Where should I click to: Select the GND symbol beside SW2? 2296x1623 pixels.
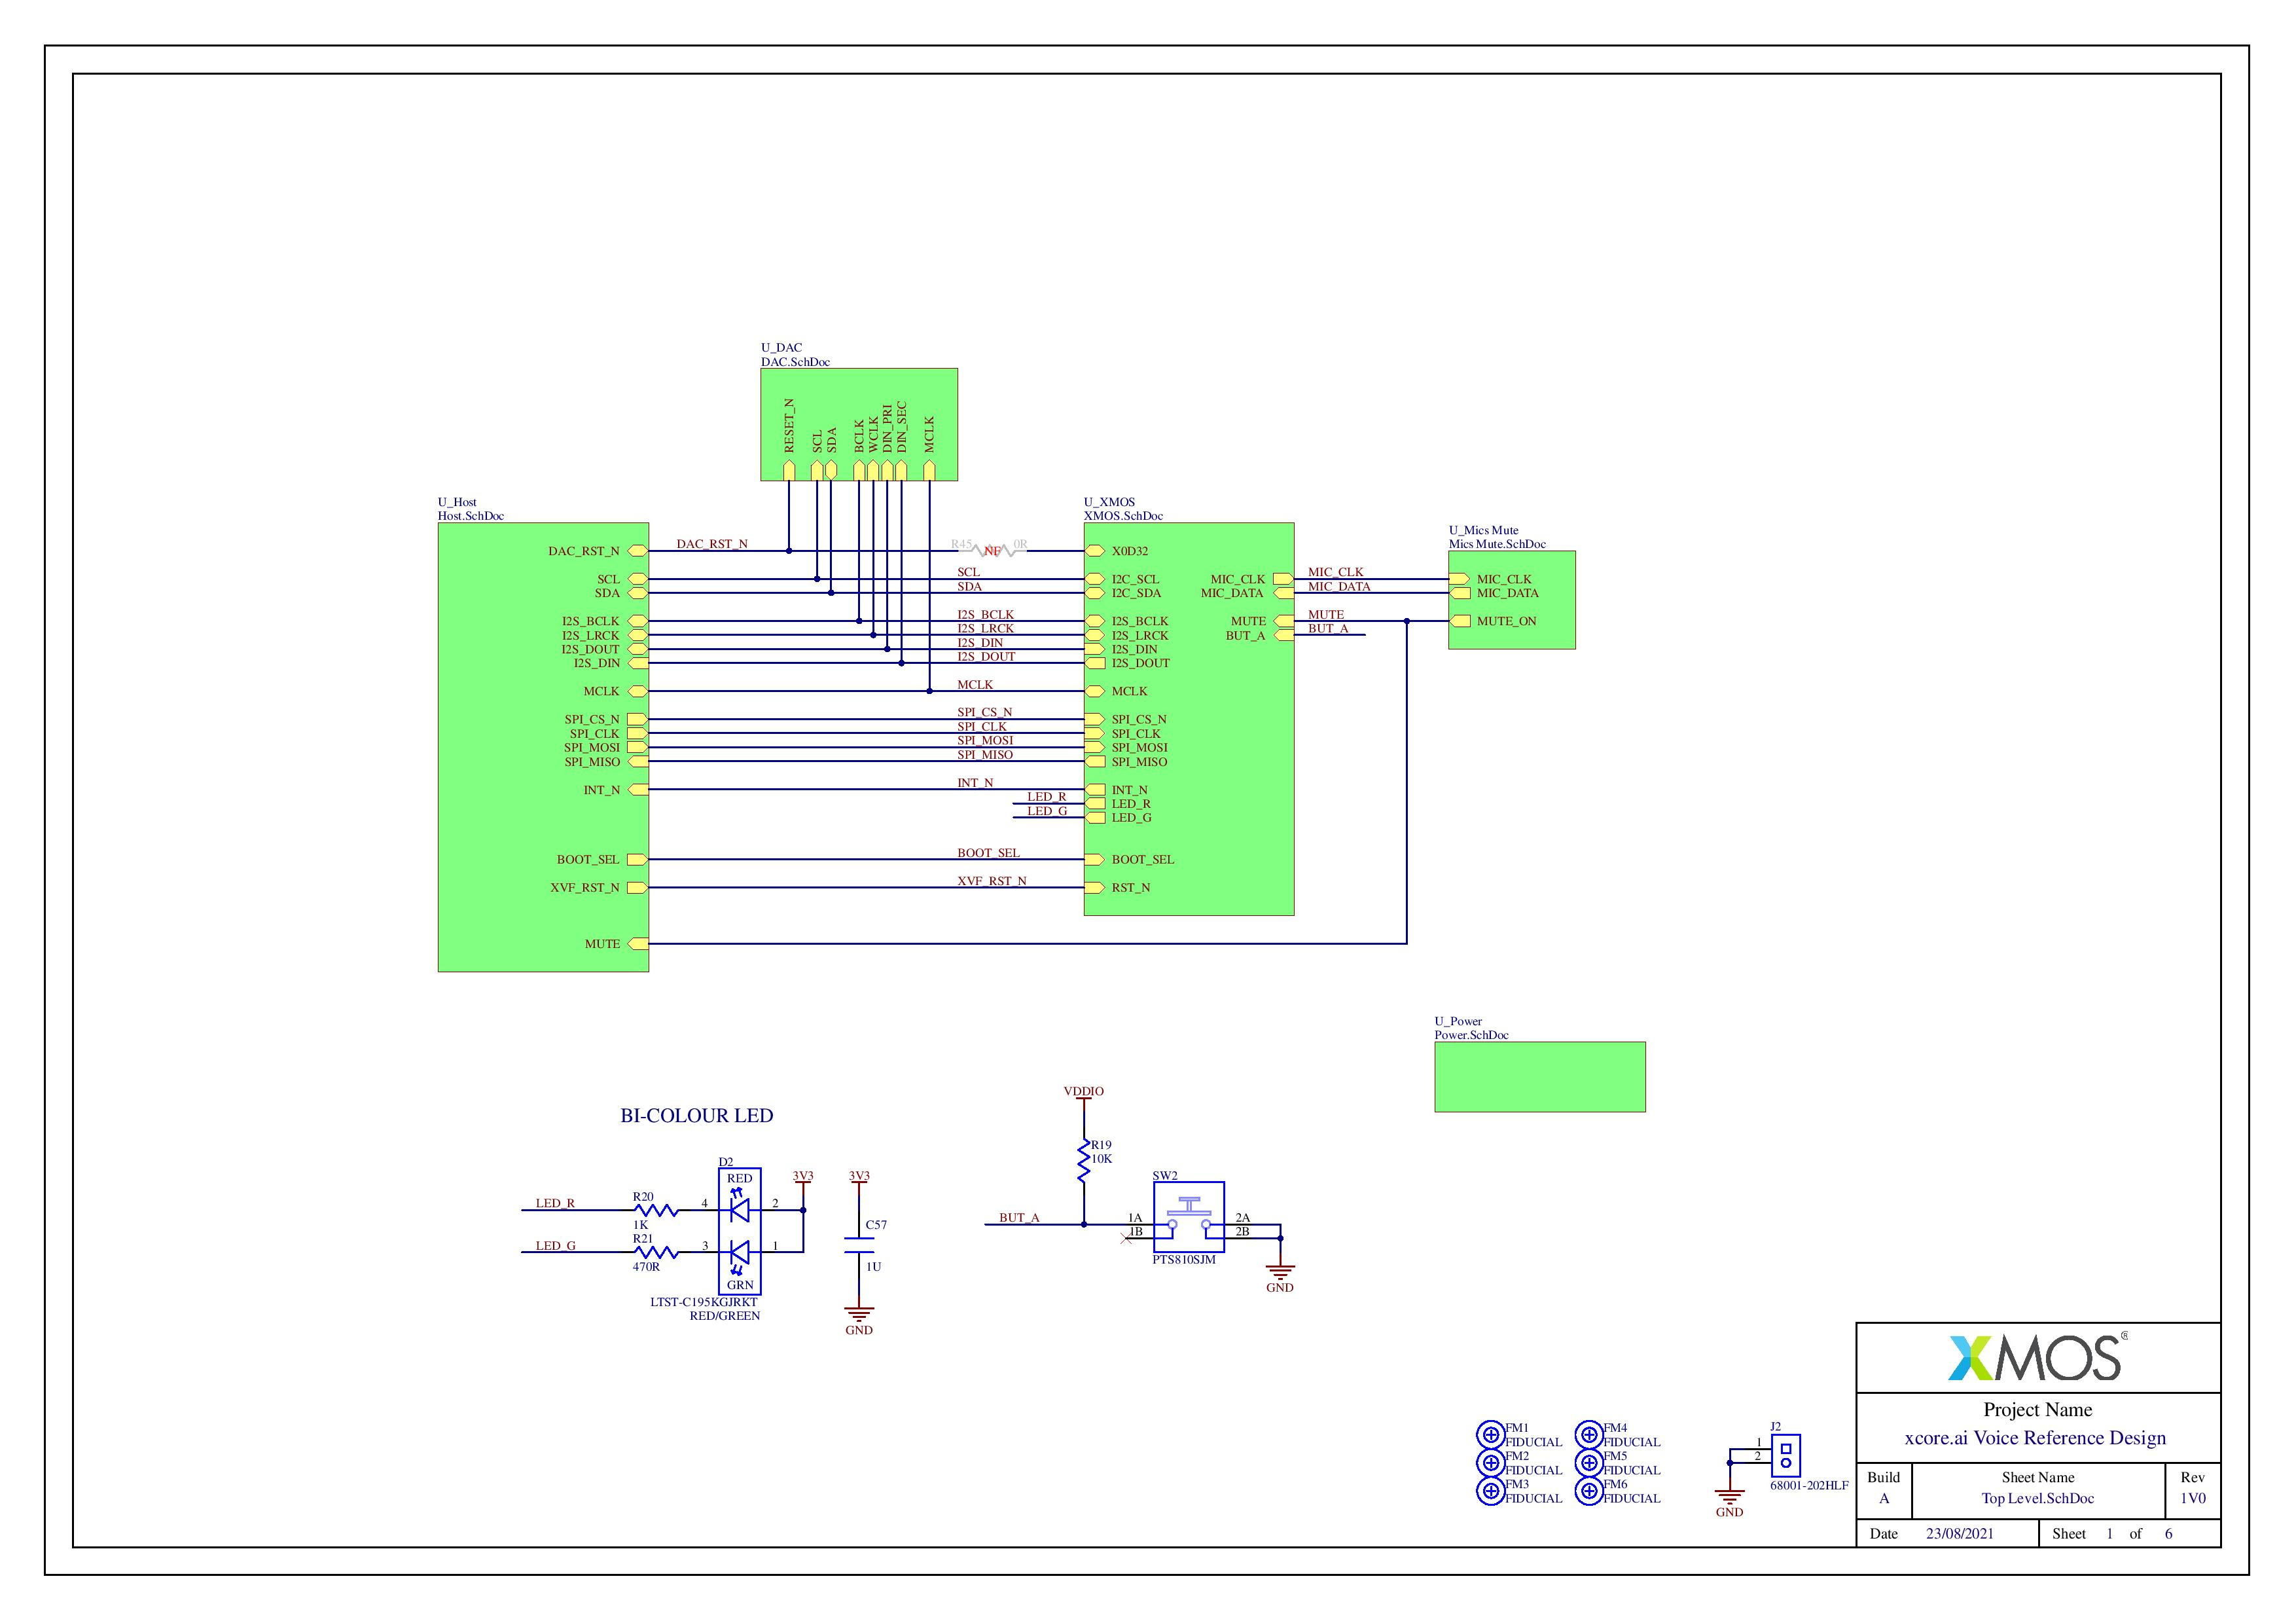pos(1280,1277)
